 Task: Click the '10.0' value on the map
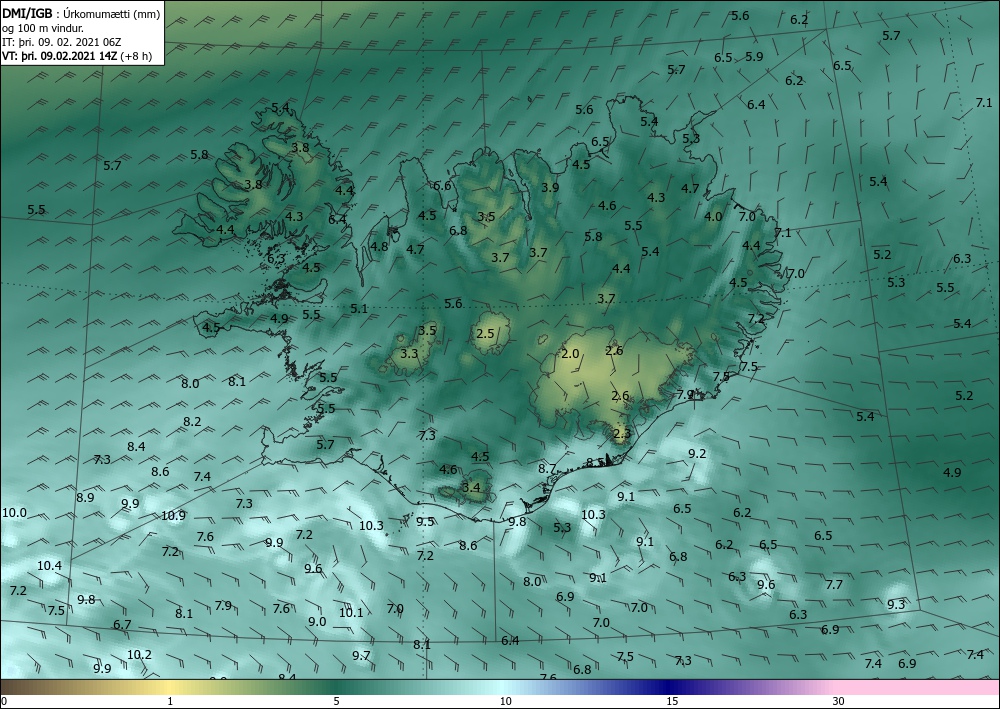[x=14, y=513]
